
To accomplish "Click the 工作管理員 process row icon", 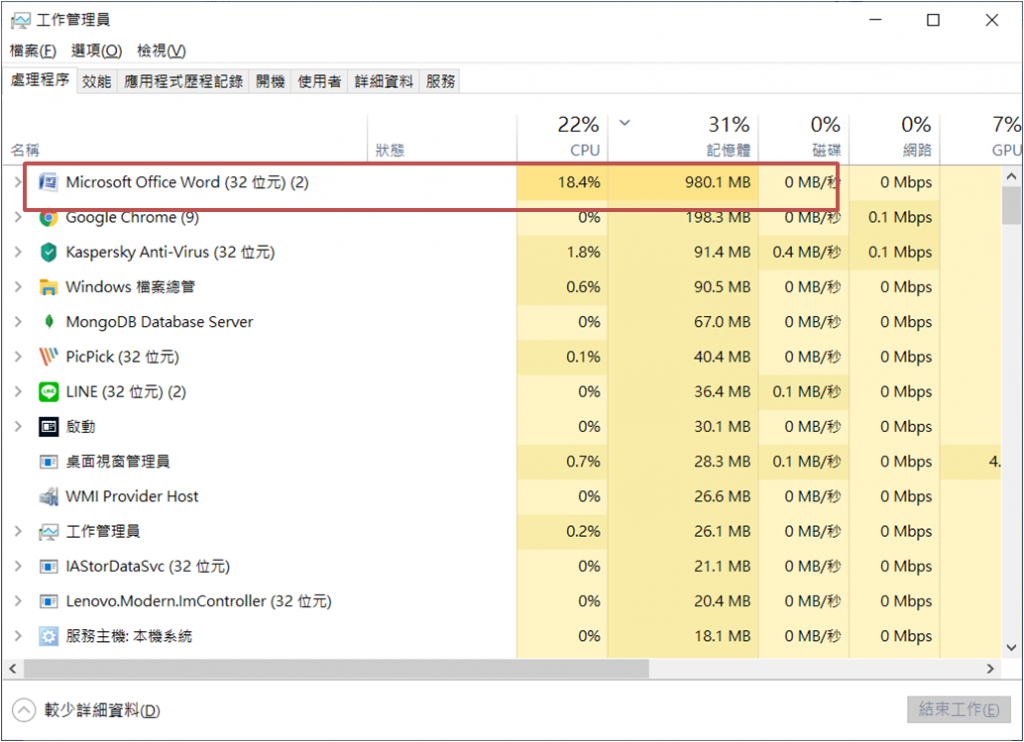I will coord(48,532).
